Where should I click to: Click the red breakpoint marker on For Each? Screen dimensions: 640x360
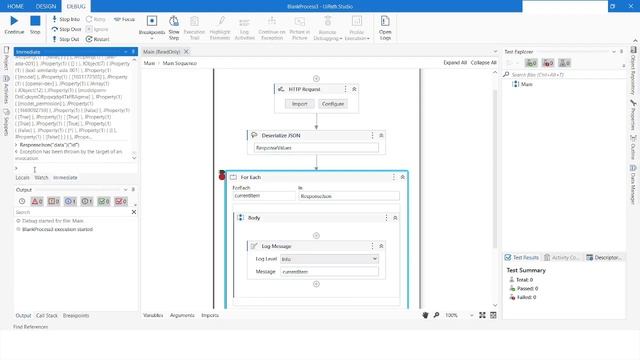tap(222, 176)
